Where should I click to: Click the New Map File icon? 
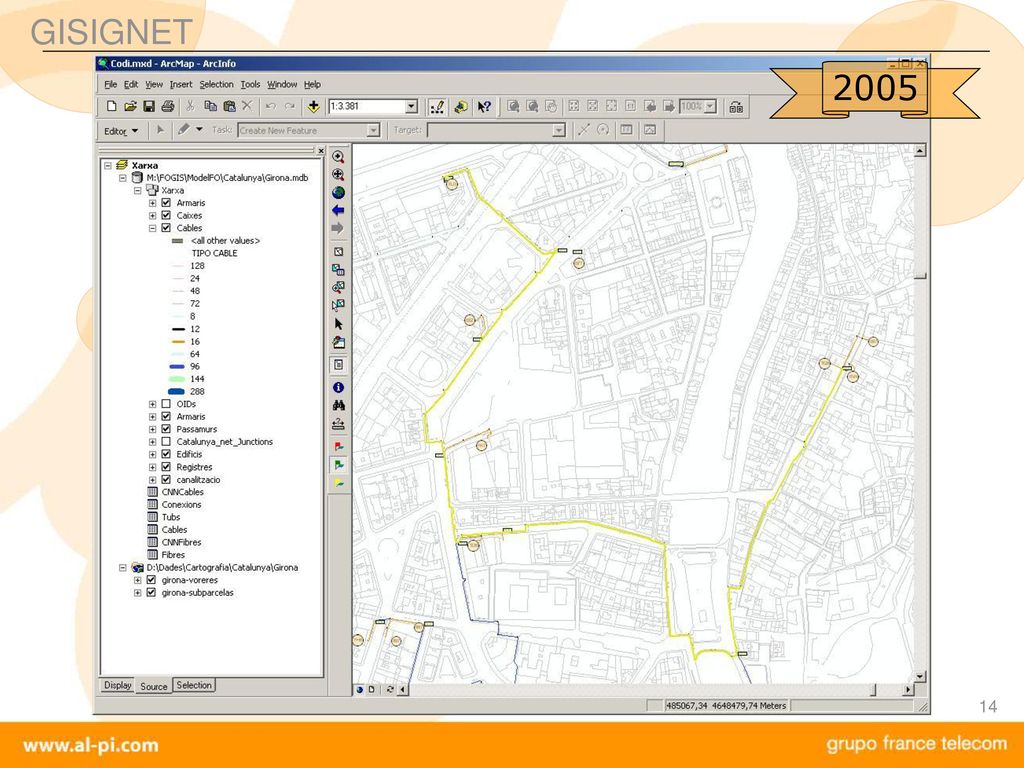pos(111,106)
